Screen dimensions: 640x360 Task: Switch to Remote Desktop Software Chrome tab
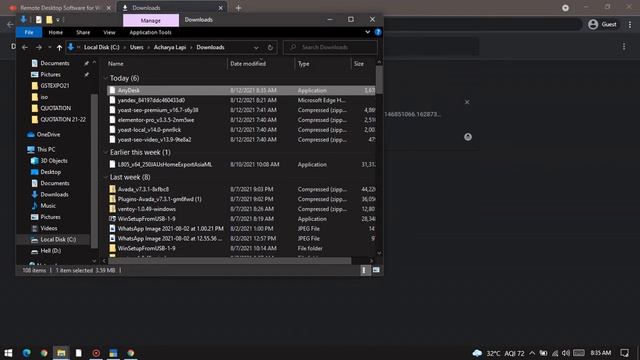[59, 8]
